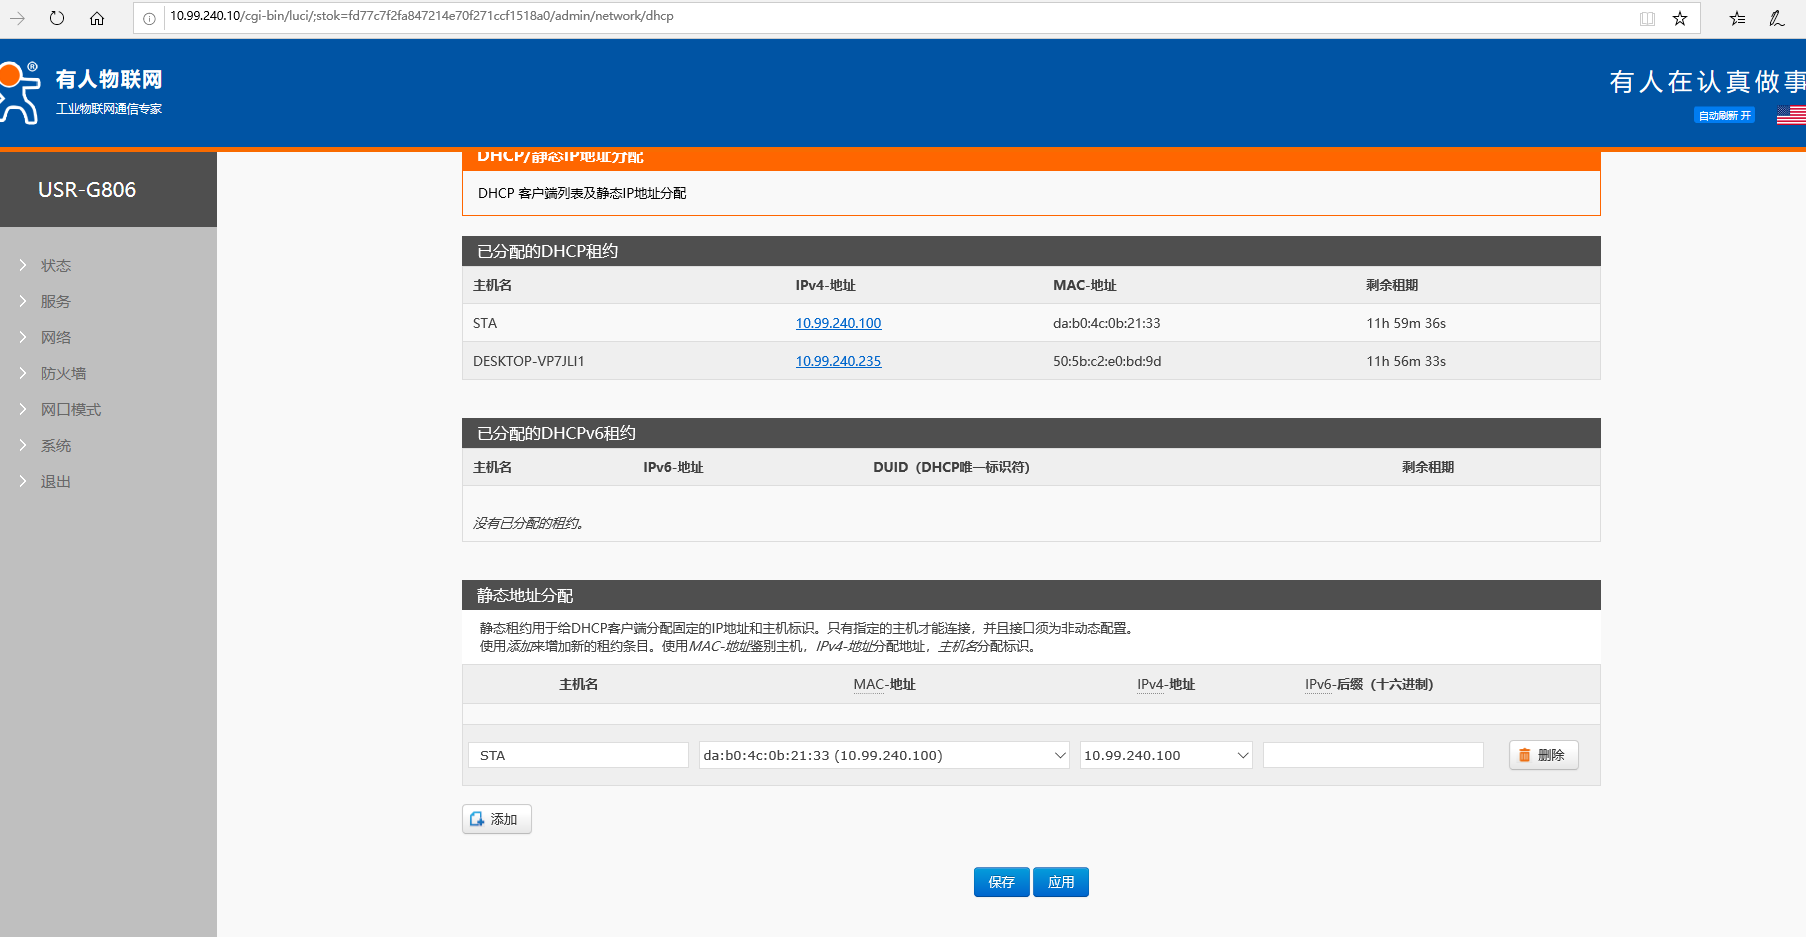Select 退出 in the sidebar
Screen dimensions: 1806x937
point(56,482)
